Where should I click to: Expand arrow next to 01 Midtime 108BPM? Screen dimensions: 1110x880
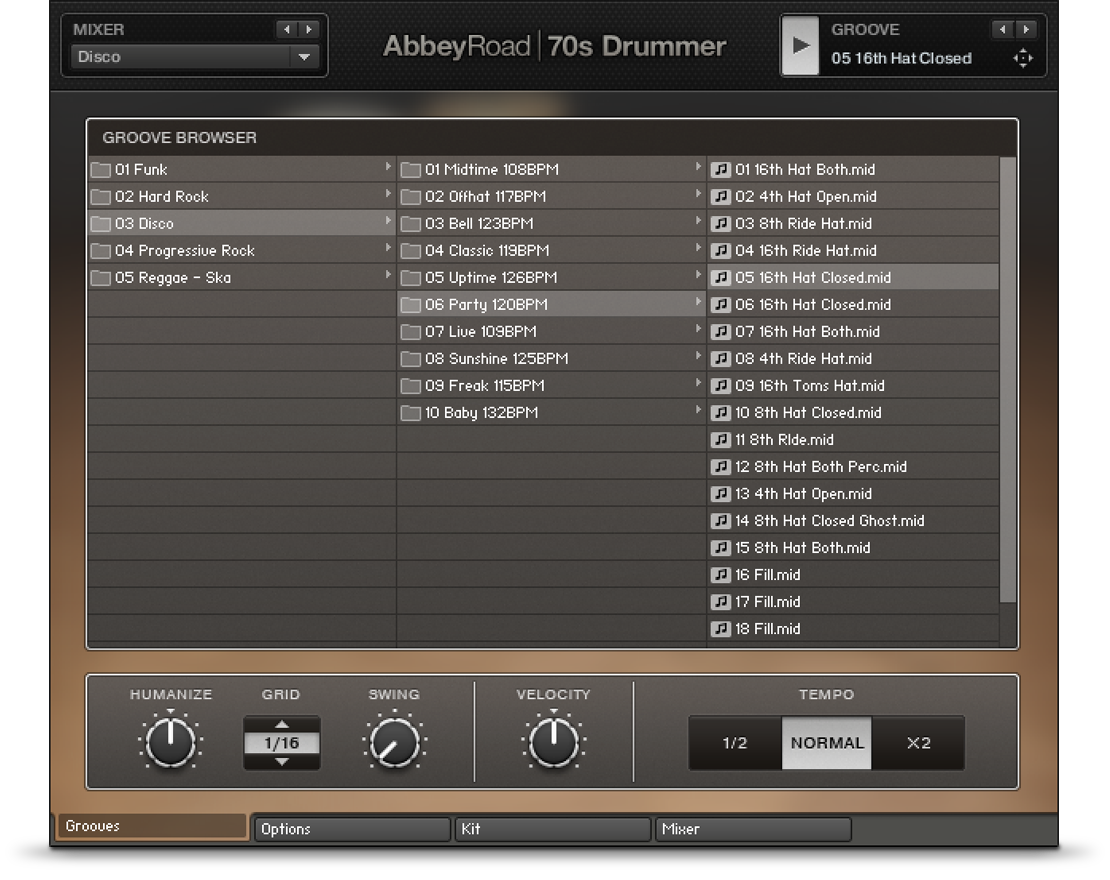coord(698,167)
